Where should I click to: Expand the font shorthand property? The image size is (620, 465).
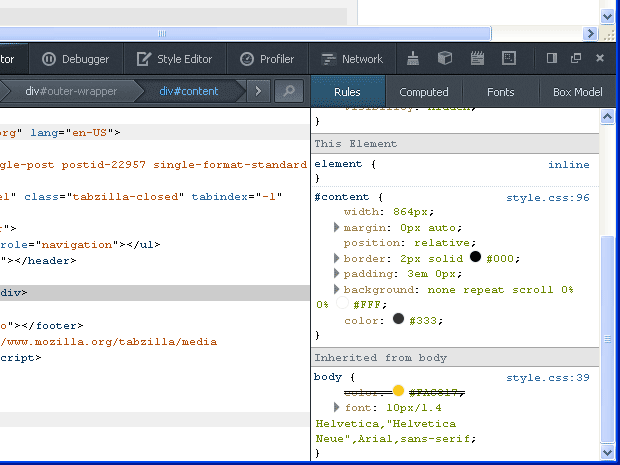pyautogui.click(x=336, y=407)
